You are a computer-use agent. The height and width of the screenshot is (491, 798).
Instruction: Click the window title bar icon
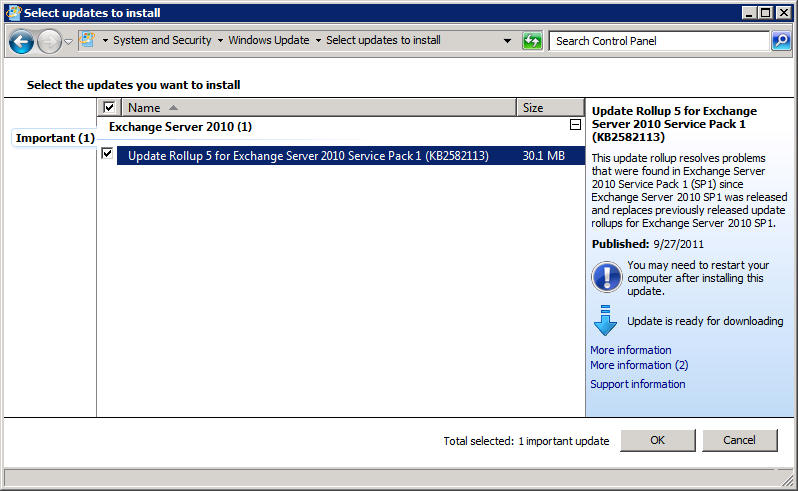13,13
